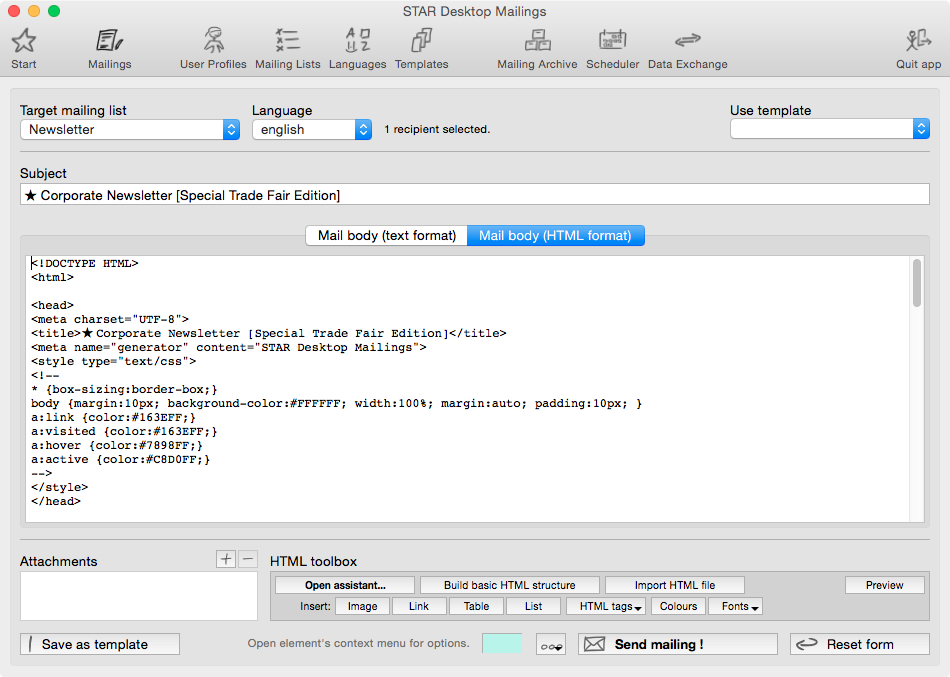
Task: Open Mailing Lists icon
Action: click(287, 41)
